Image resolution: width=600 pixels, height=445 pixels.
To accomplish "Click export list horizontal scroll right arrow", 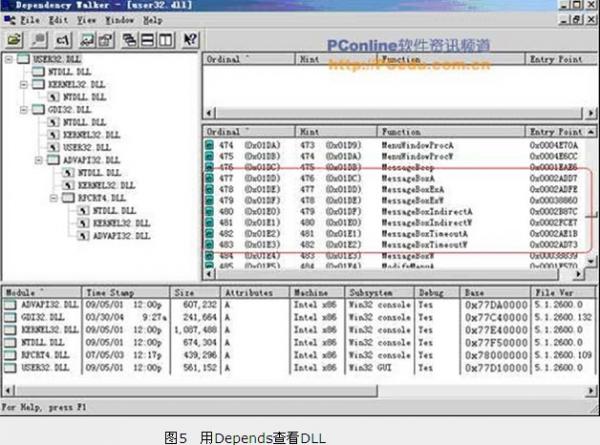I will point(579,274).
